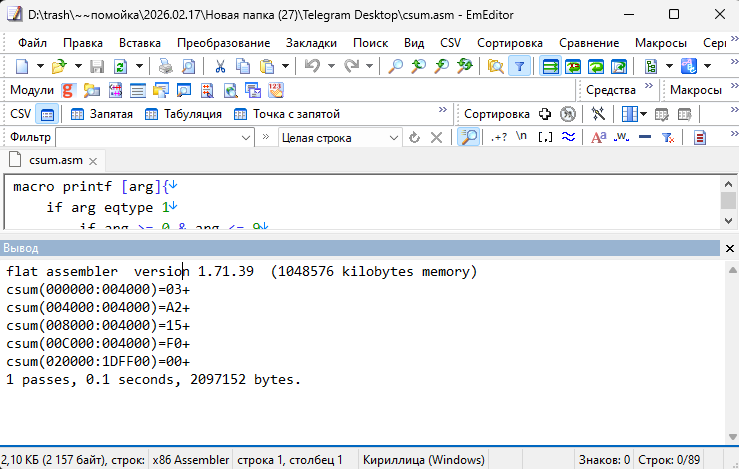Close the Вывод output panel
Viewport: 739px width, 469px height.
(x=729, y=248)
